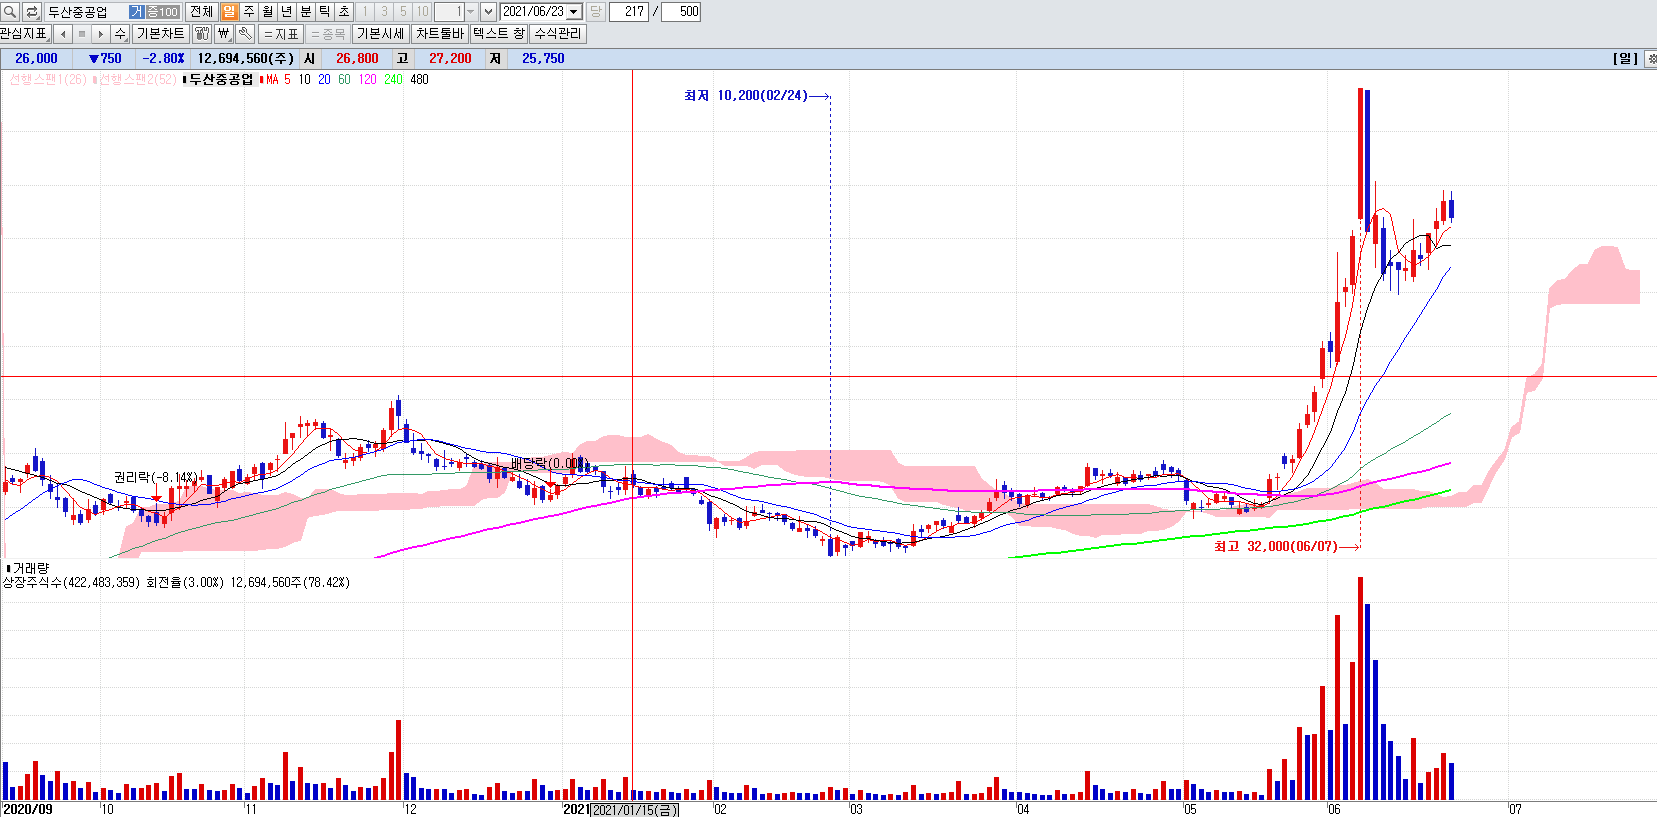This screenshot has height=817, width=1657.
Task: Click the previous (left arrow) playback button
Action: [63, 34]
